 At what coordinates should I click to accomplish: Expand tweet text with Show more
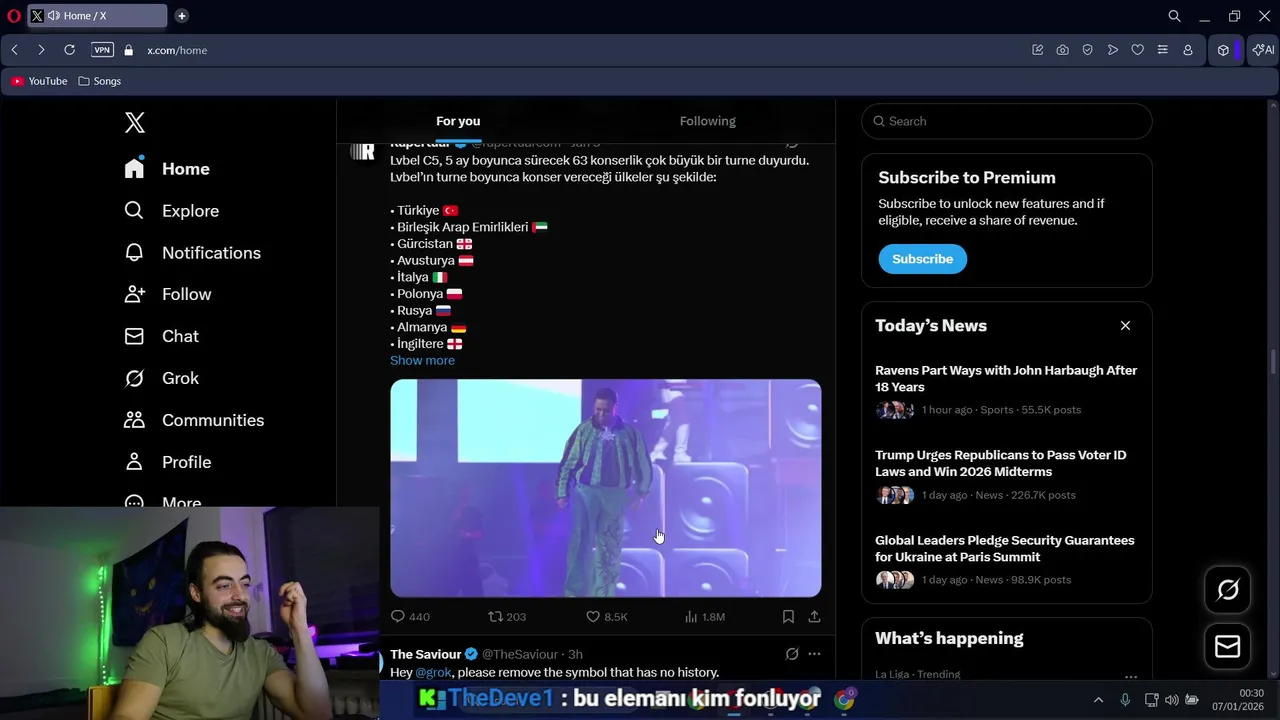point(422,360)
